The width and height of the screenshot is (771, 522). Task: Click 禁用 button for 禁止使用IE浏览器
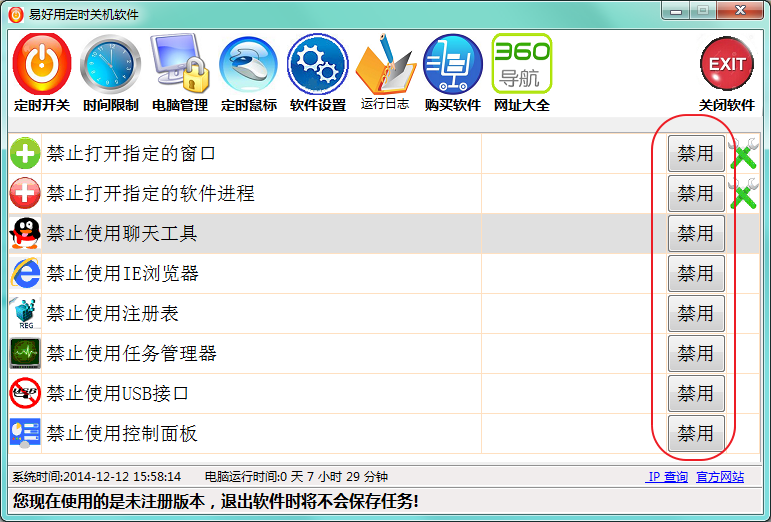tap(696, 273)
